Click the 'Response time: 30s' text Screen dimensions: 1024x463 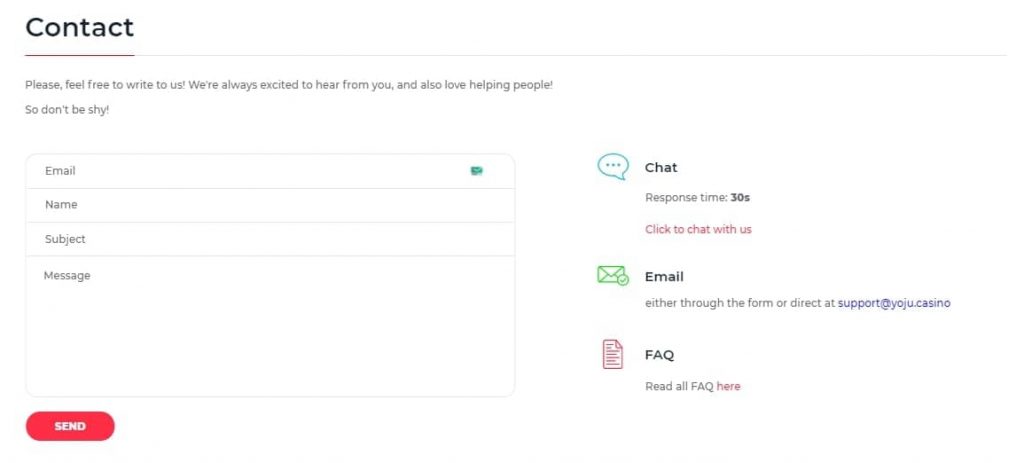tap(697, 197)
